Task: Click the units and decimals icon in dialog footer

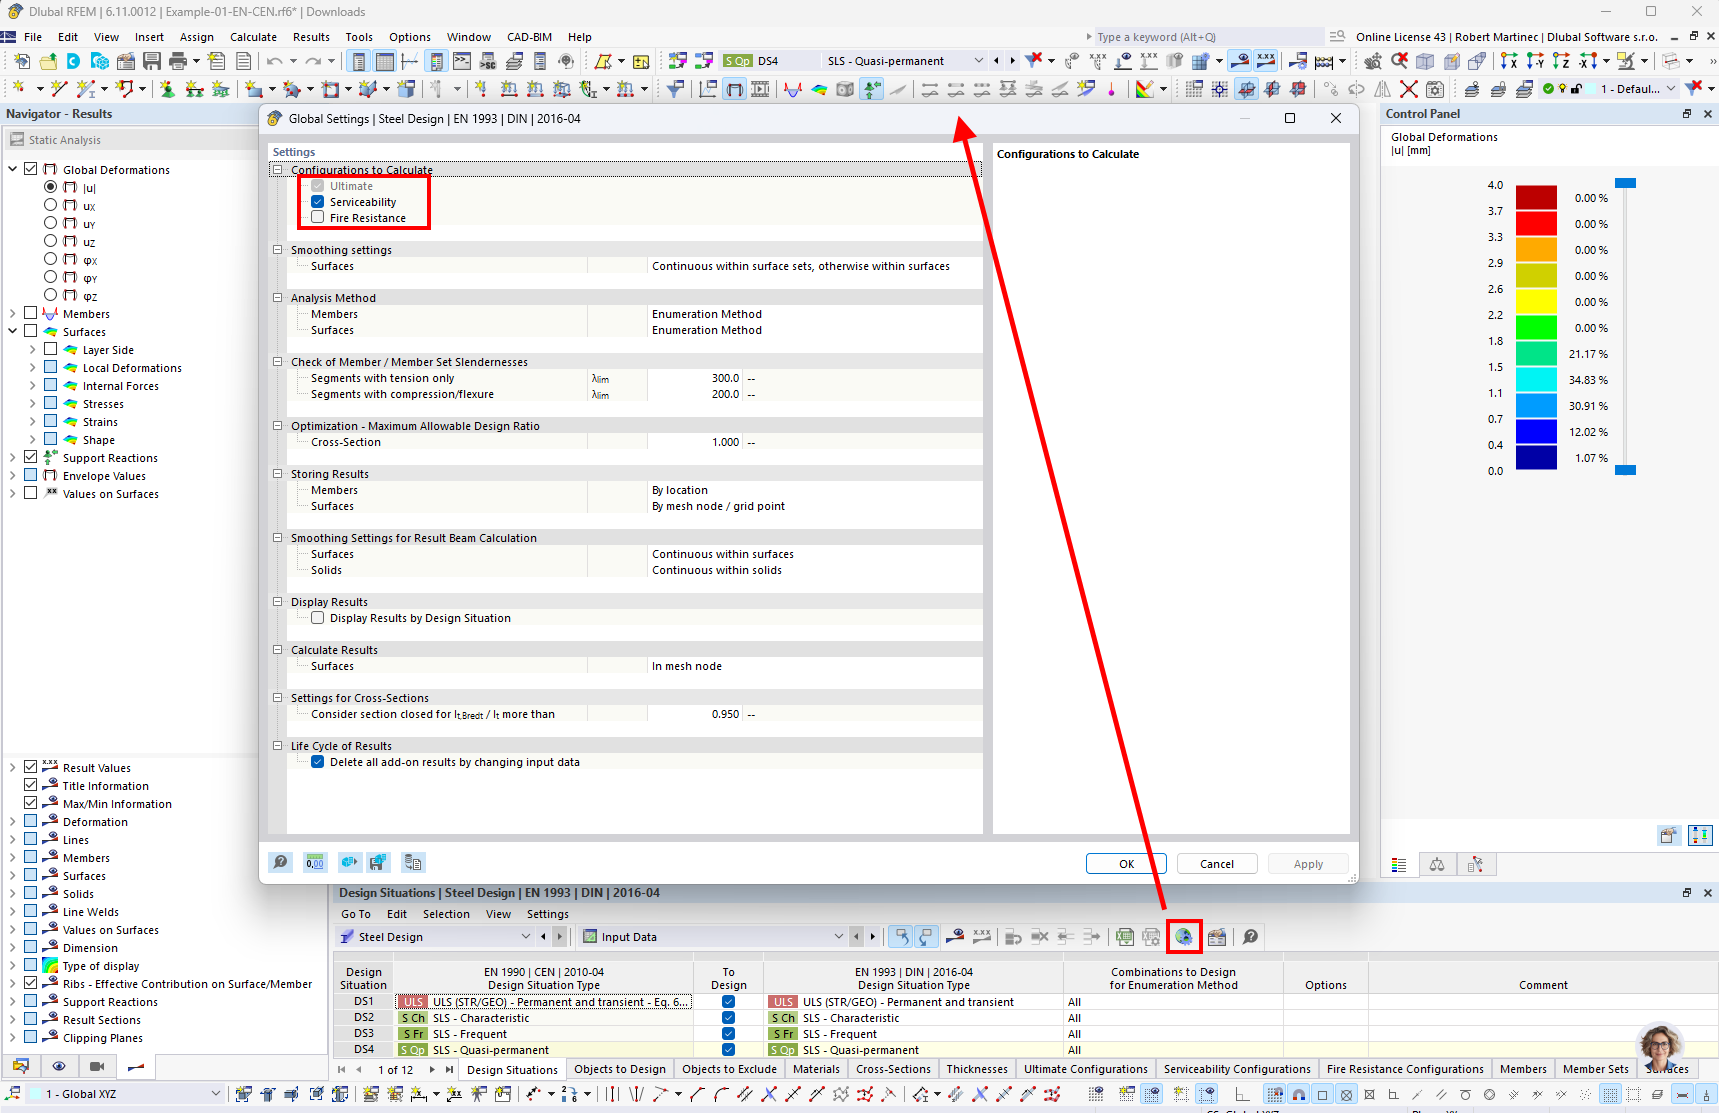Action: click(315, 862)
